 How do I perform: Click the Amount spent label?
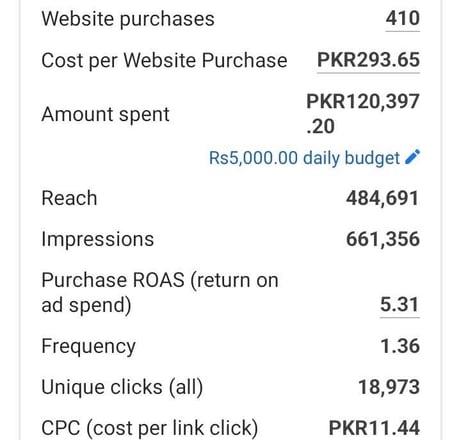pyautogui.click(x=106, y=115)
